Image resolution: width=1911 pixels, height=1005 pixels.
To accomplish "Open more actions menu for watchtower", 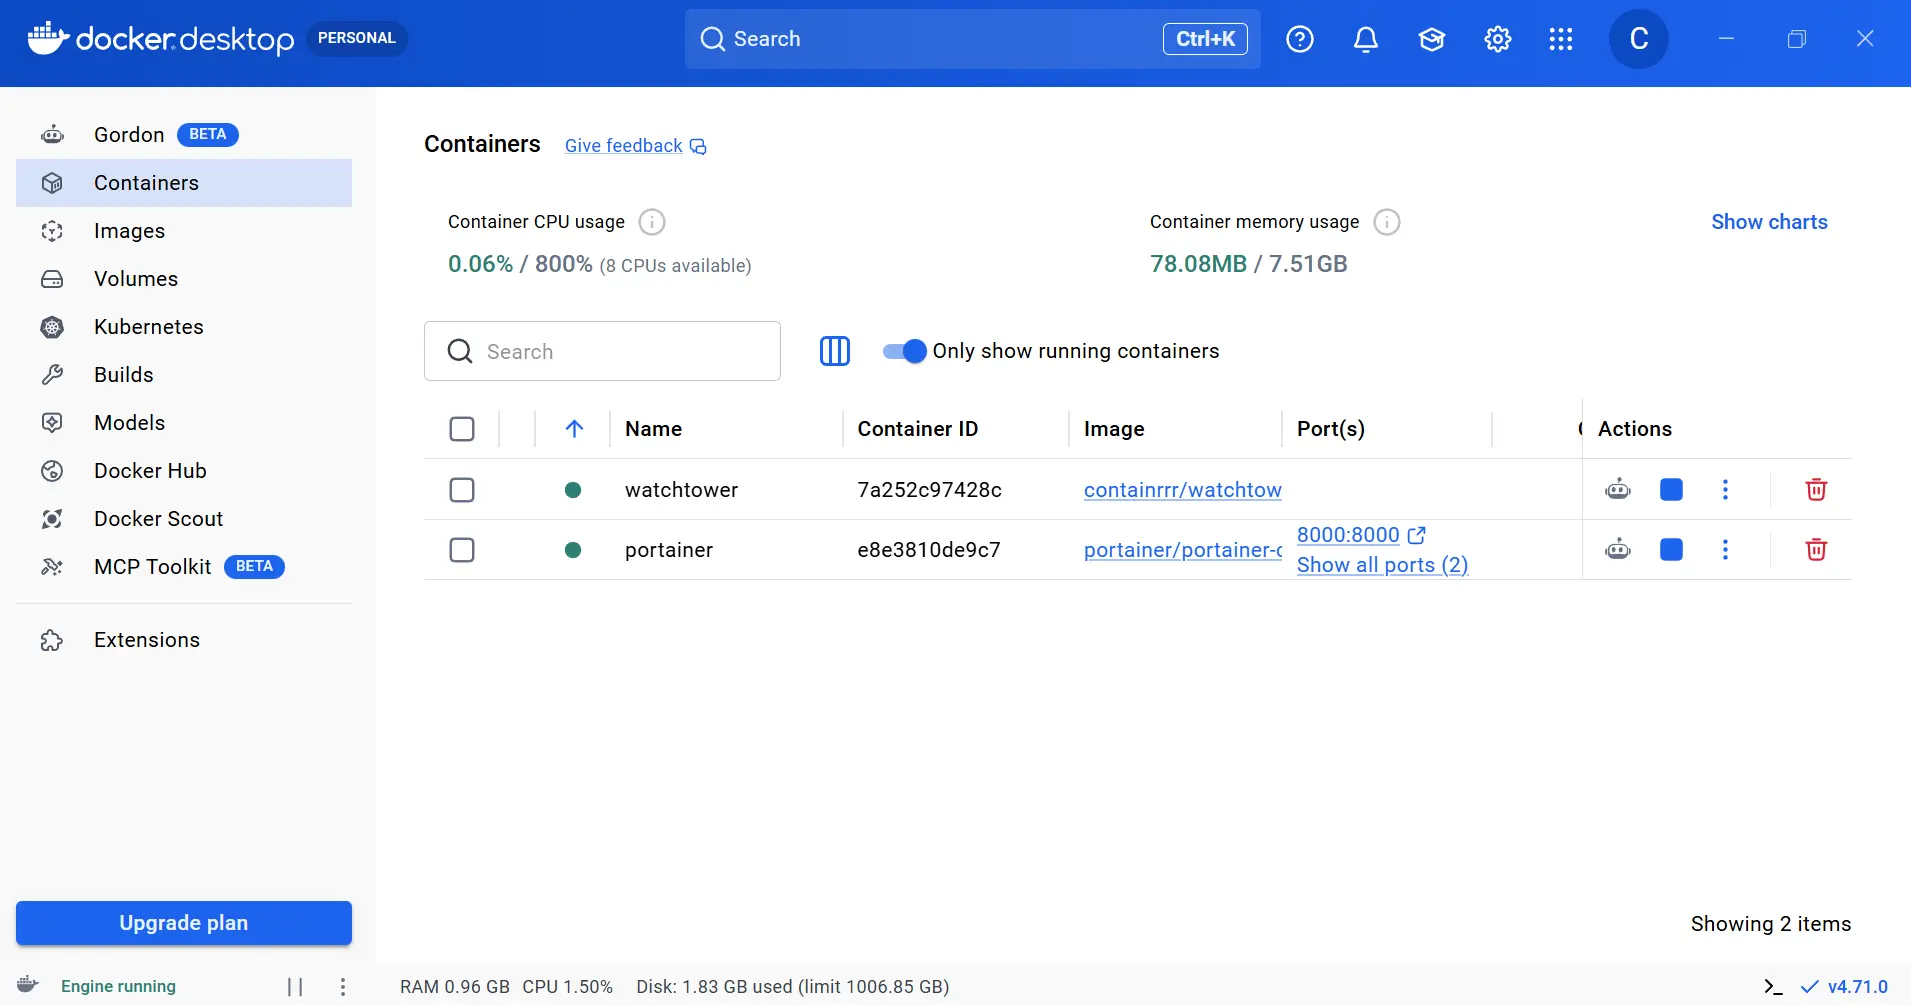I will click(x=1725, y=490).
